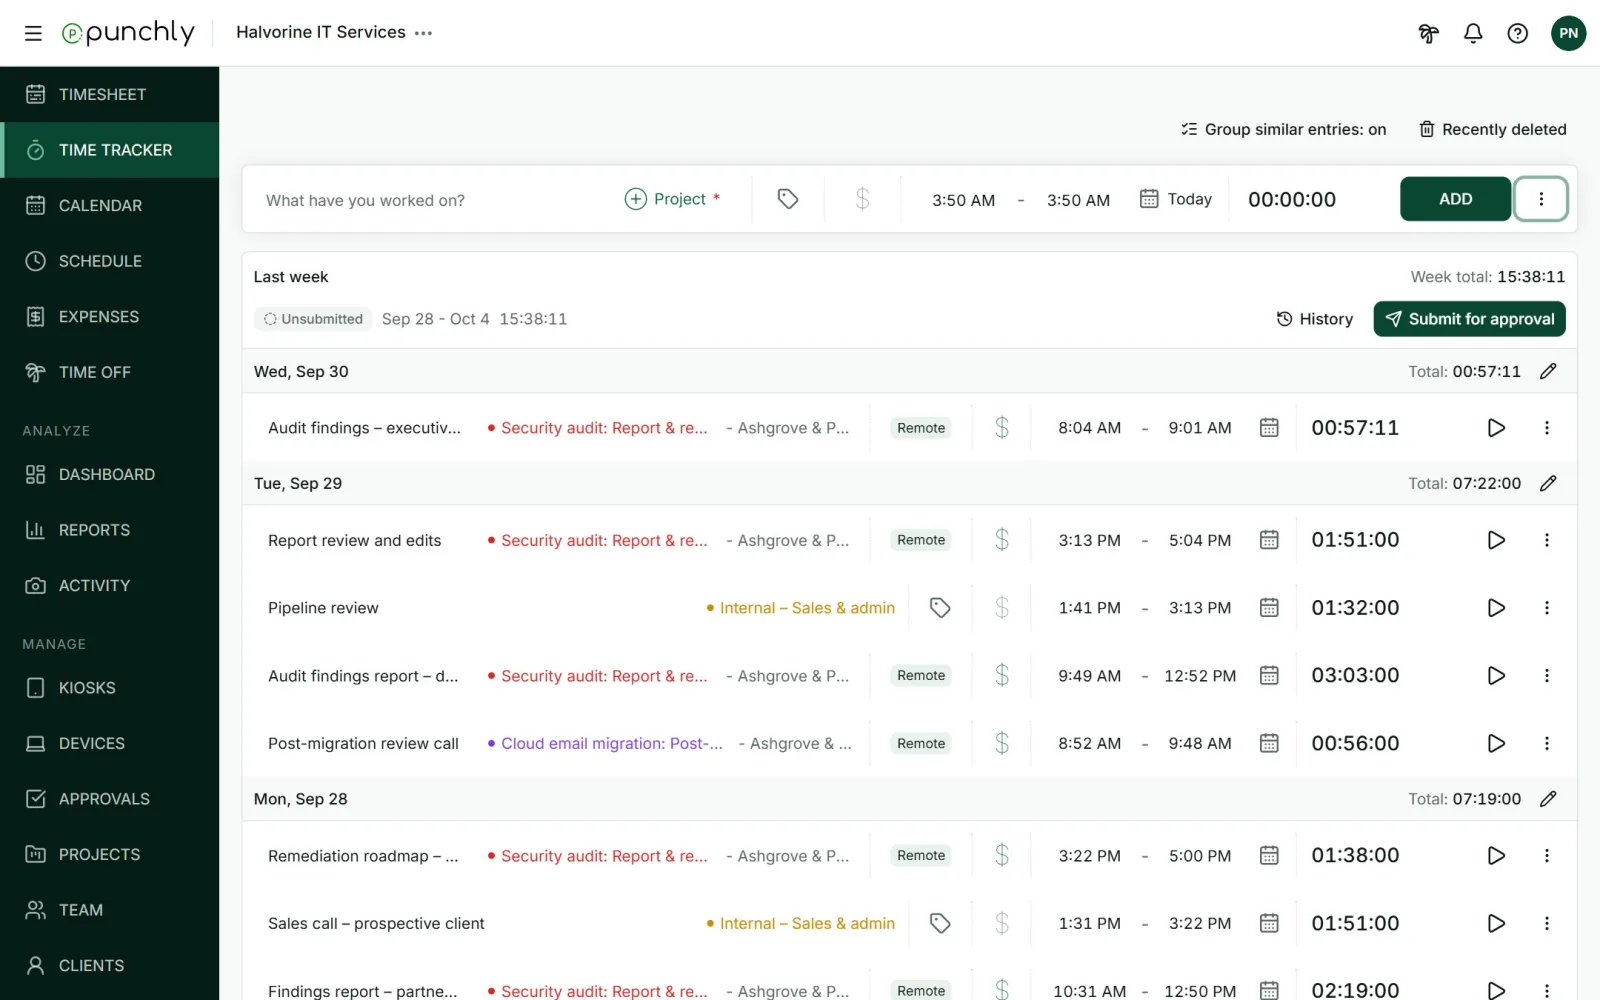Open Expenses from sidebar
The height and width of the screenshot is (1000, 1600).
(x=110, y=316)
